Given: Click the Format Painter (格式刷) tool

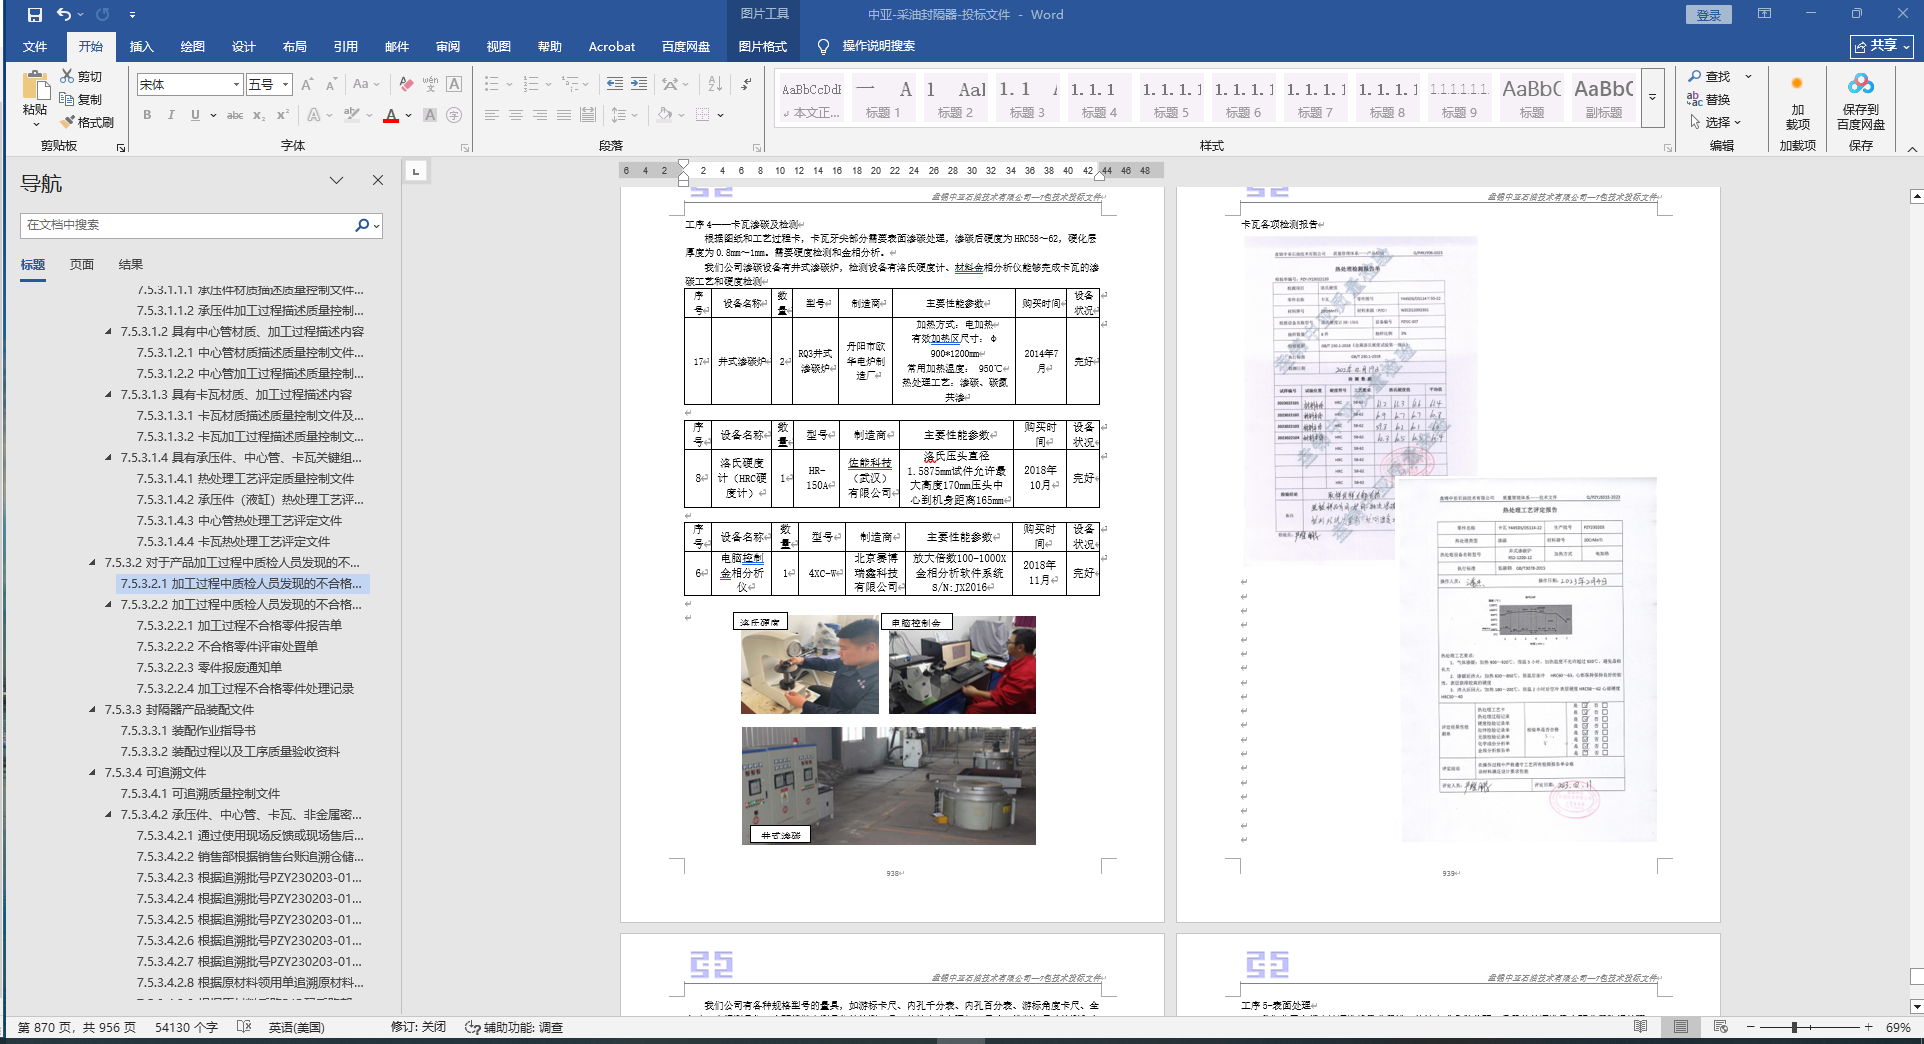Looking at the screenshot, I should (87, 122).
